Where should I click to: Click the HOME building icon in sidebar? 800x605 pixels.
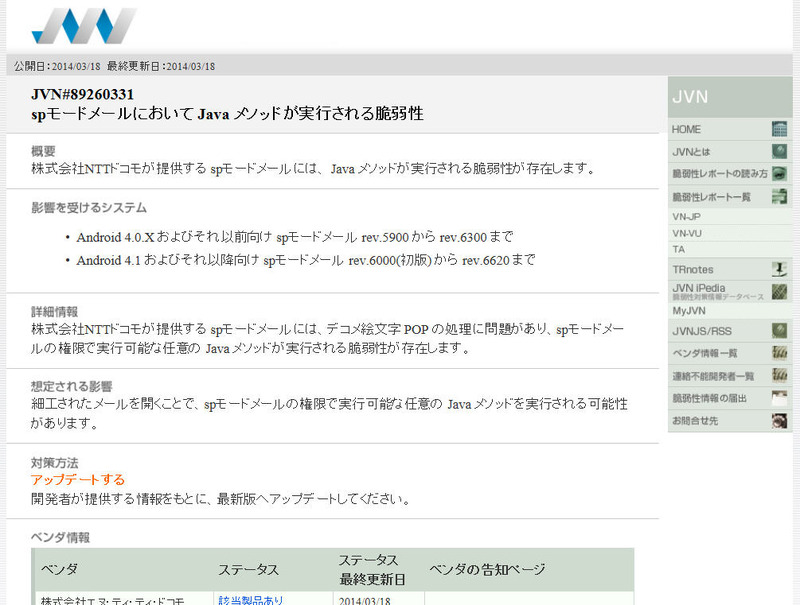pyautogui.click(x=779, y=129)
